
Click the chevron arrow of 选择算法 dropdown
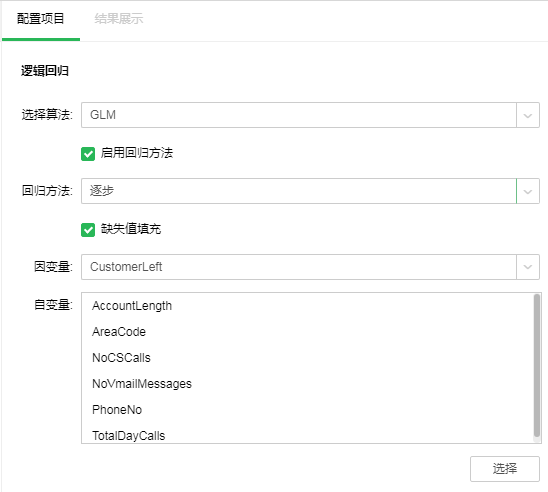click(528, 115)
